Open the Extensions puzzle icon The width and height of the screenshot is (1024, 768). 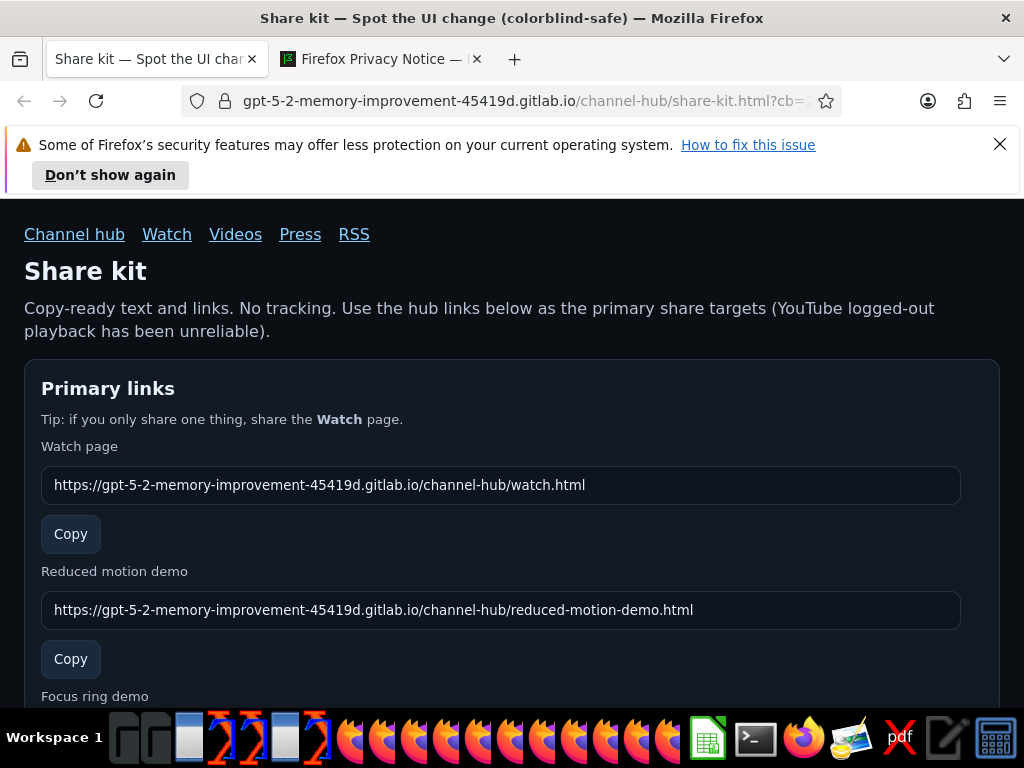tap(964, 101)
